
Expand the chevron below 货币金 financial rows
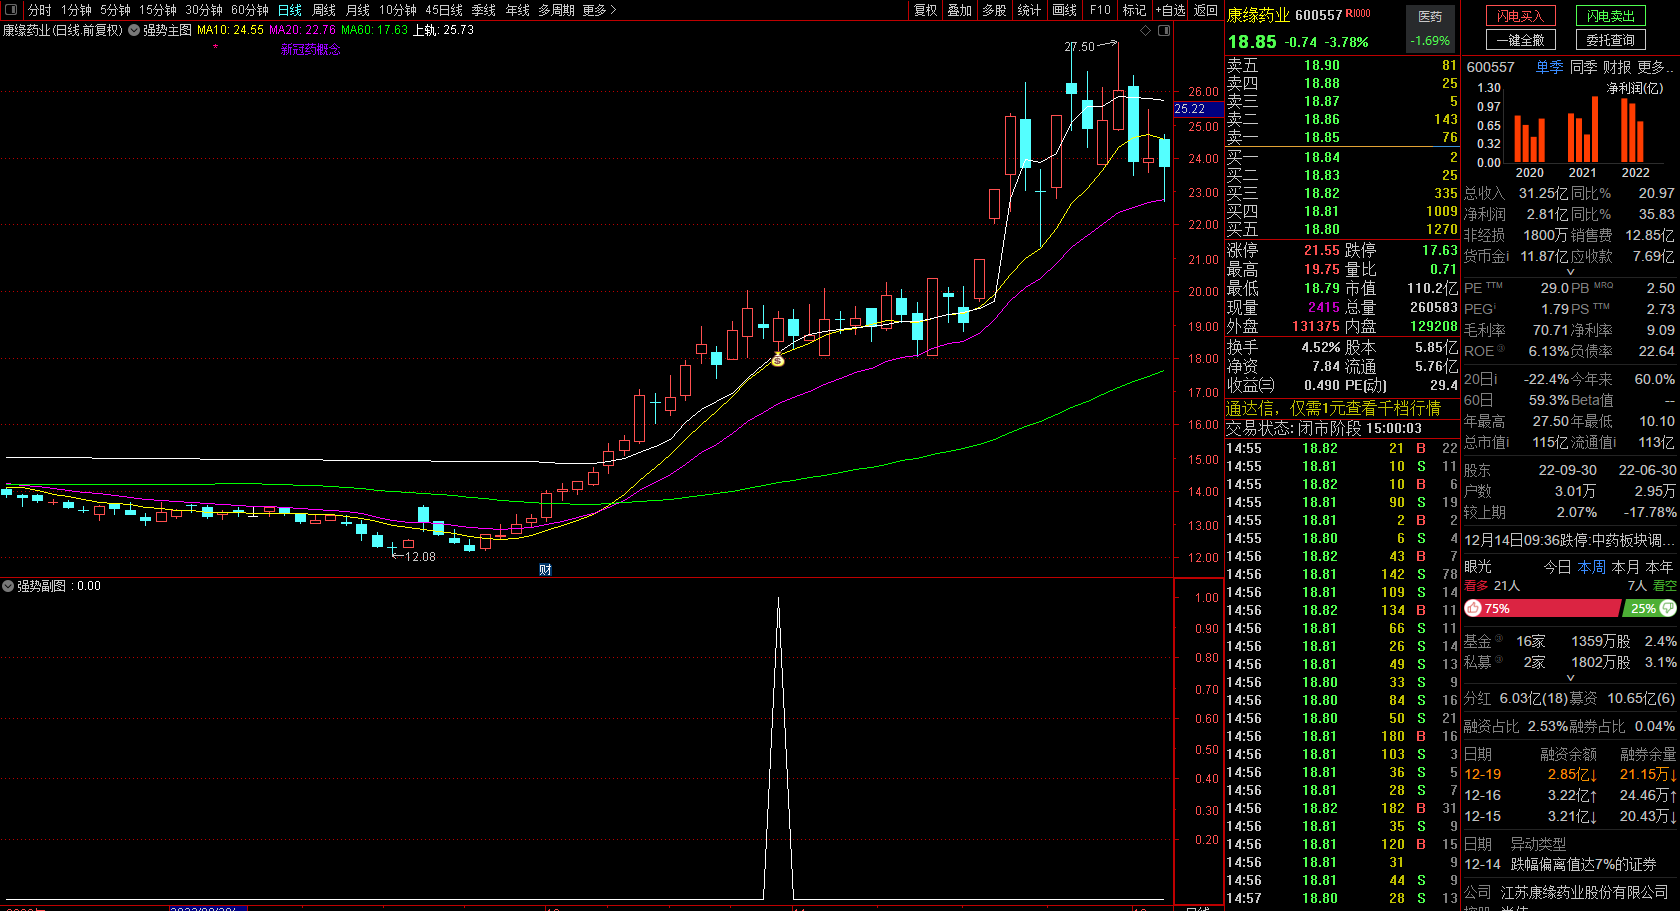pos(1570,272)
